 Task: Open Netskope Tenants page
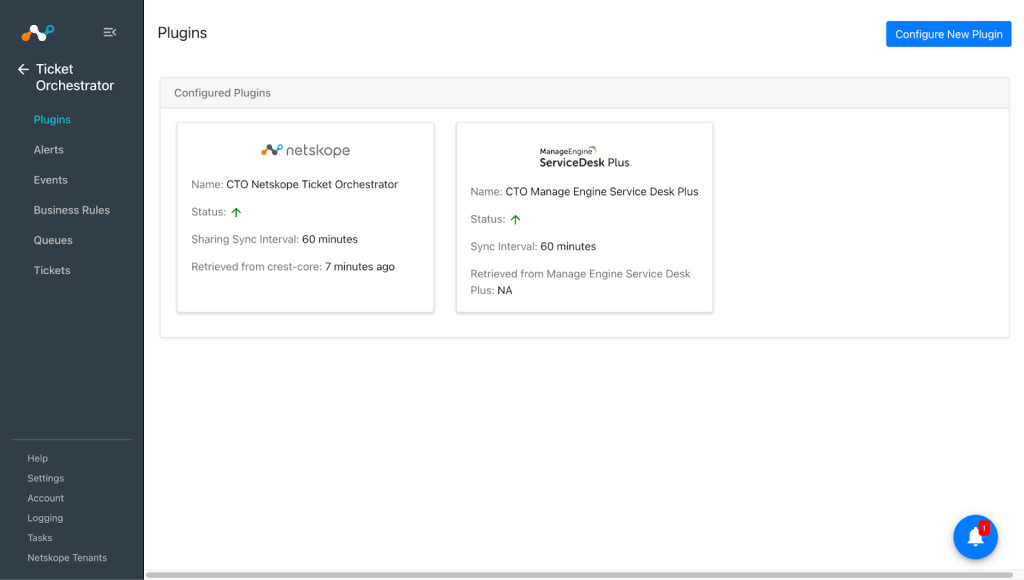click(x=67, y=558)
